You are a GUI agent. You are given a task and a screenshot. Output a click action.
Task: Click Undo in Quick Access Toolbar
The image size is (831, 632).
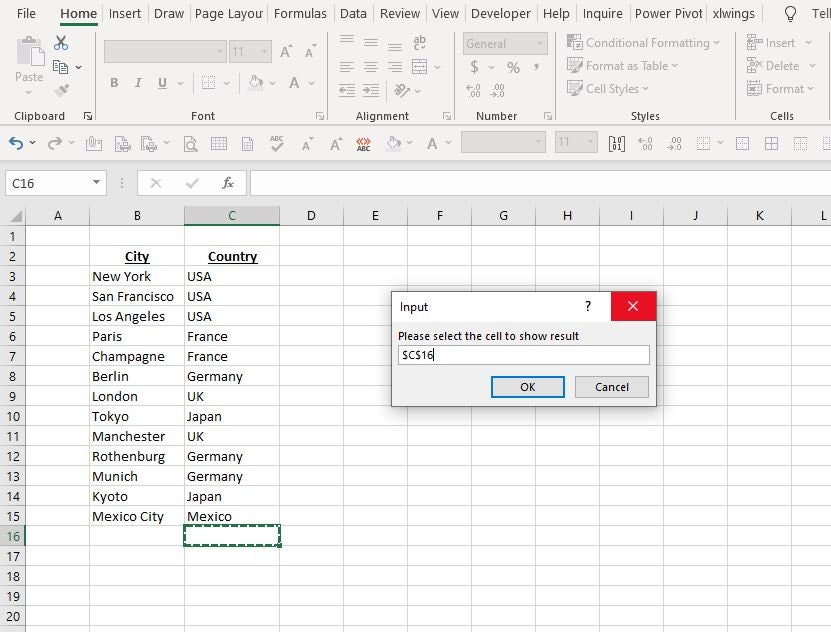tap(16, 143)
